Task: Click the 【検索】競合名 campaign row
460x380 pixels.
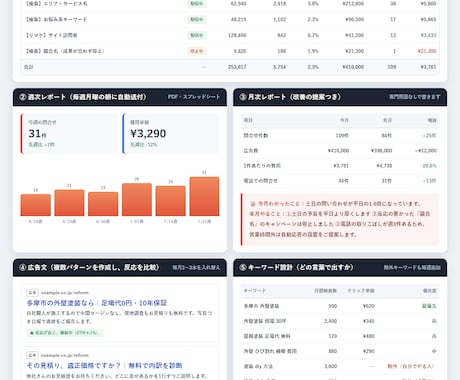Action: [x=230, y=51]
